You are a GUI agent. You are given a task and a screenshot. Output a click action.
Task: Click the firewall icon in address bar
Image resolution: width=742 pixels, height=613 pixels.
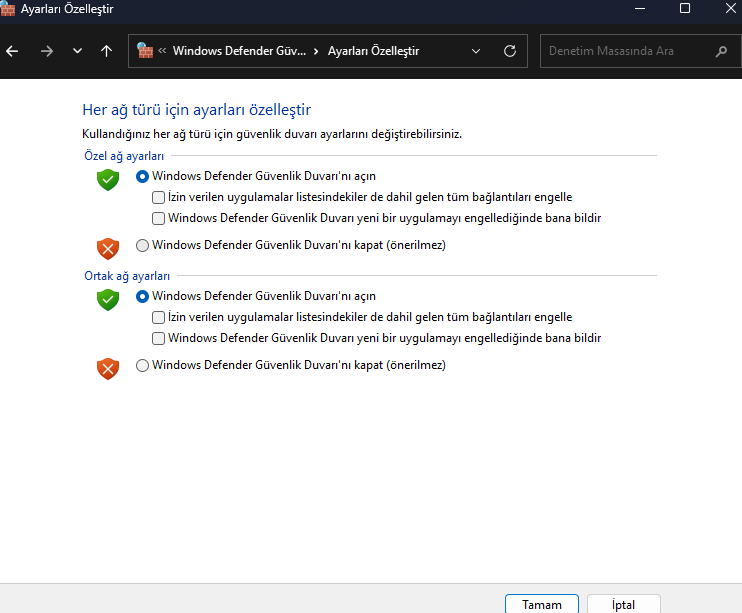point(145,51)
